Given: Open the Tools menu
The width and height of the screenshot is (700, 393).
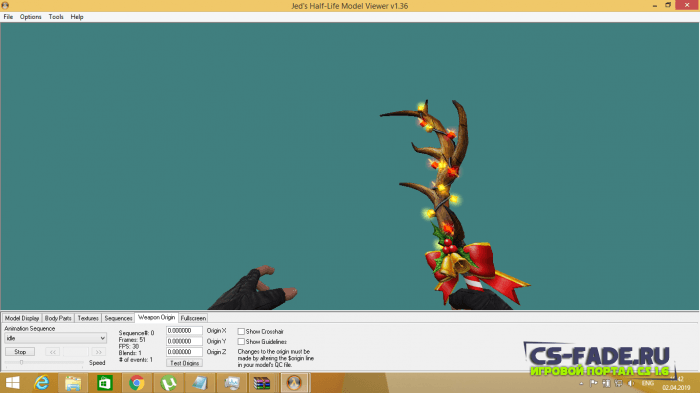Looking at the screenshot, I should tap(56, 17).
